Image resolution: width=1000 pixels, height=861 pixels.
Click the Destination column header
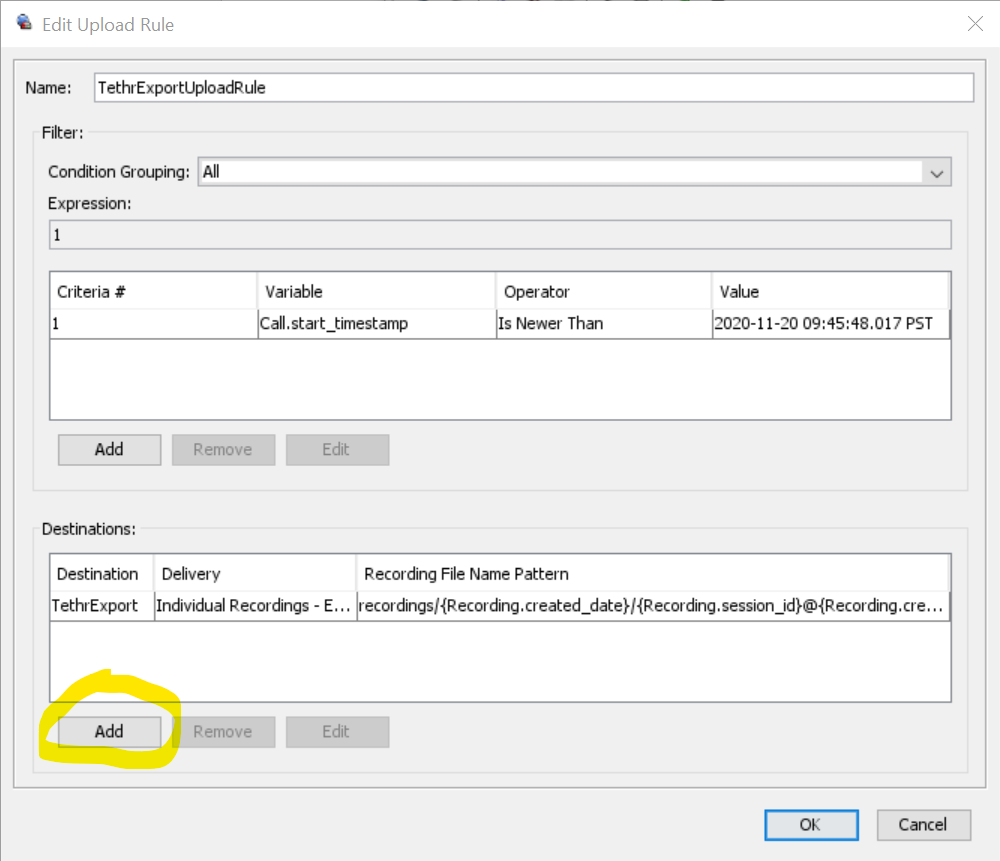(102, 574)
